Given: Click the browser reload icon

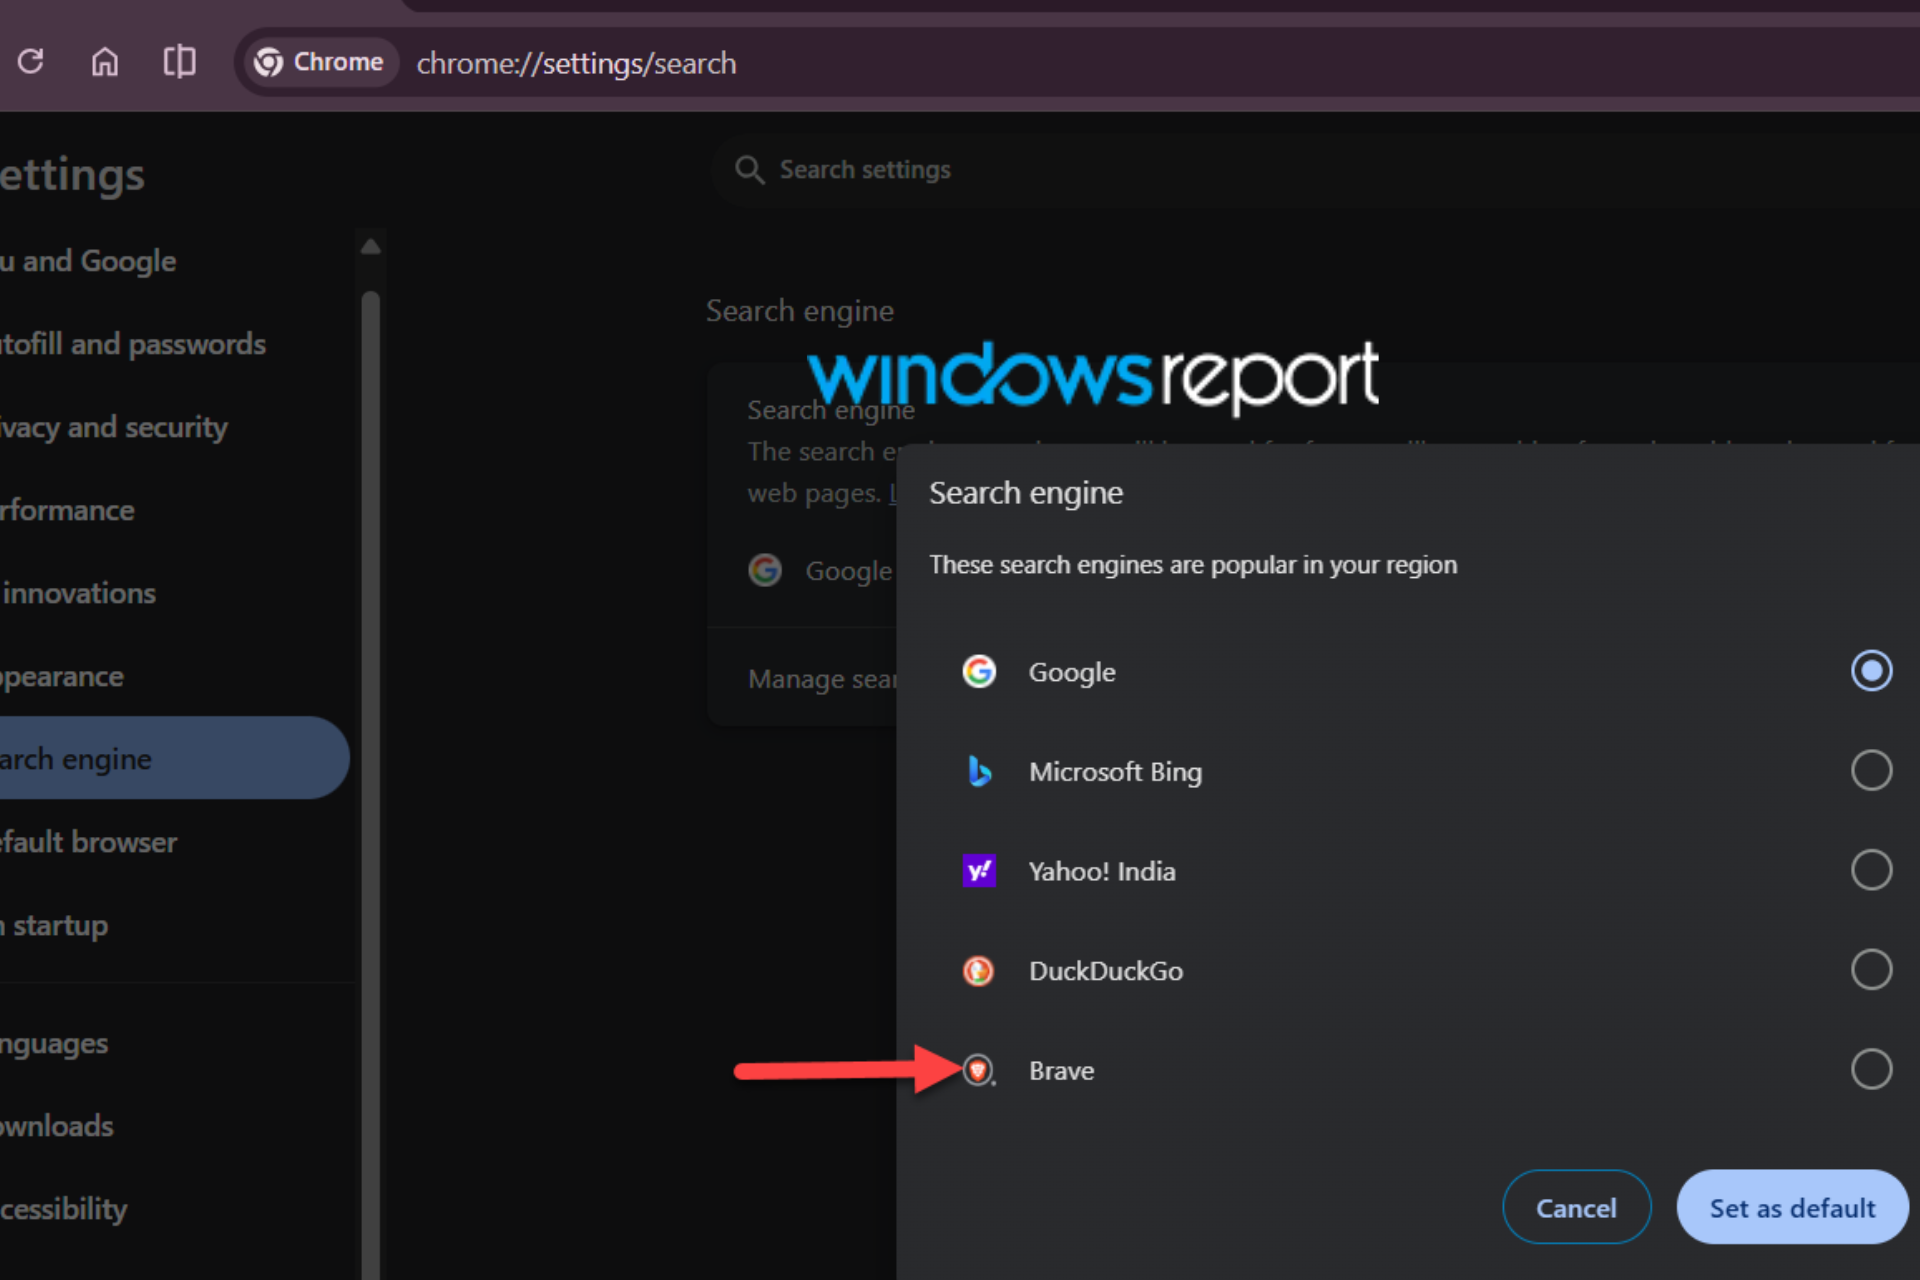Looking at the screenshot, I should pyautogui.click(x=31, y=62).
